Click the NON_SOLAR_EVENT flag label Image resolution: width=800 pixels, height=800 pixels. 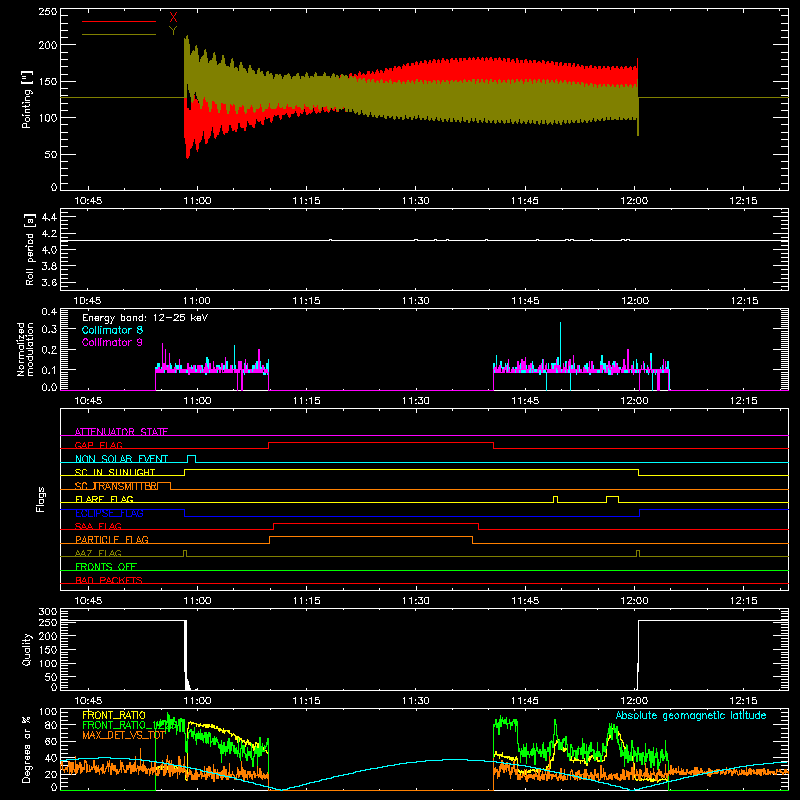[x=121, y=459]
